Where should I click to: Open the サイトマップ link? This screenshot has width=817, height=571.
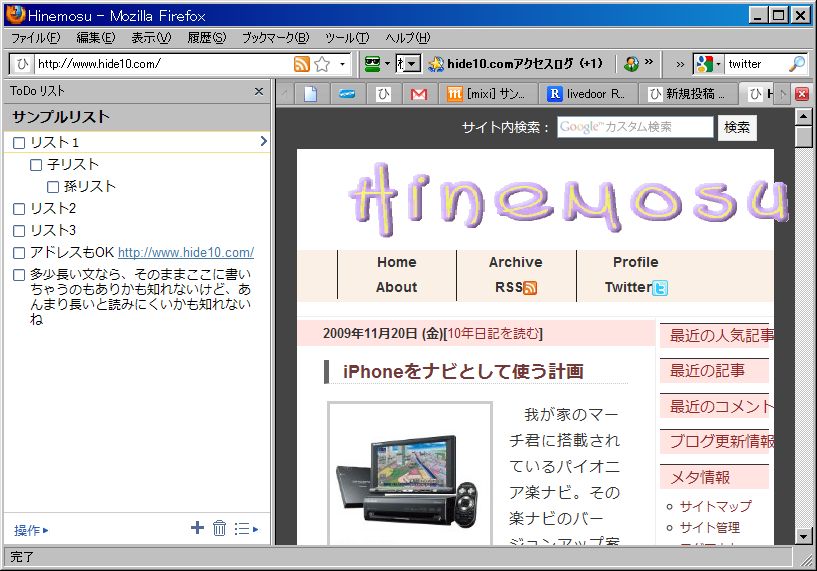tap(716, 506)
